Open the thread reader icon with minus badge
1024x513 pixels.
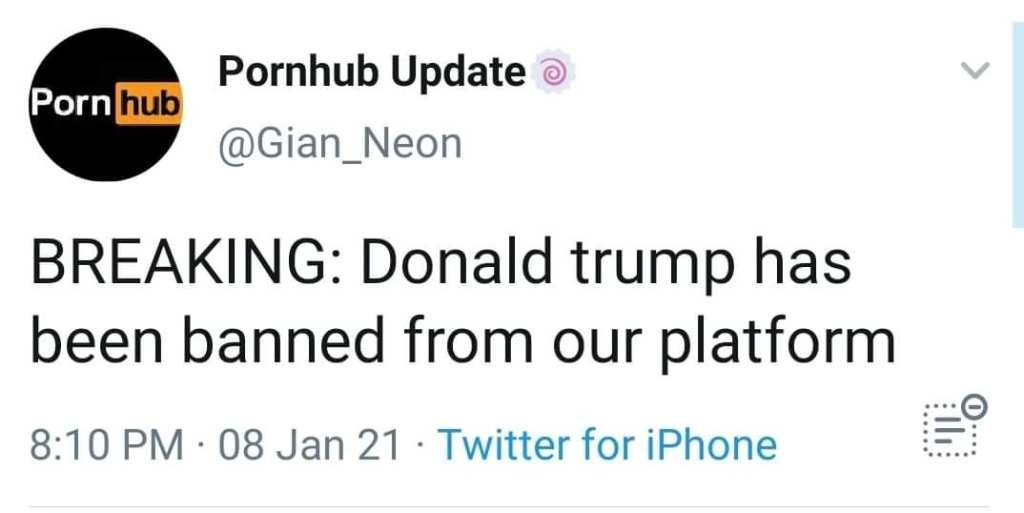(954, 428)
